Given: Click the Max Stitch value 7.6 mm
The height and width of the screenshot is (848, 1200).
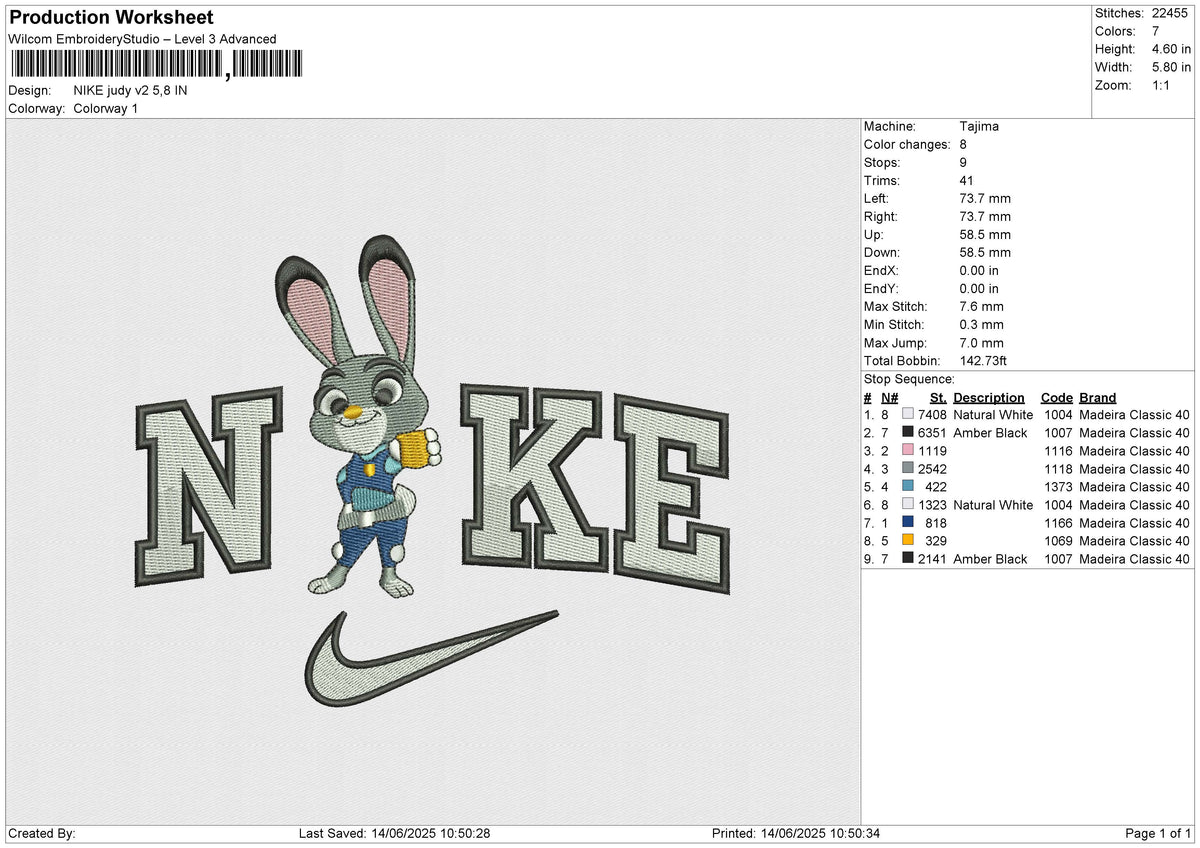Looking at the screenshot, I should coord(981,306).
